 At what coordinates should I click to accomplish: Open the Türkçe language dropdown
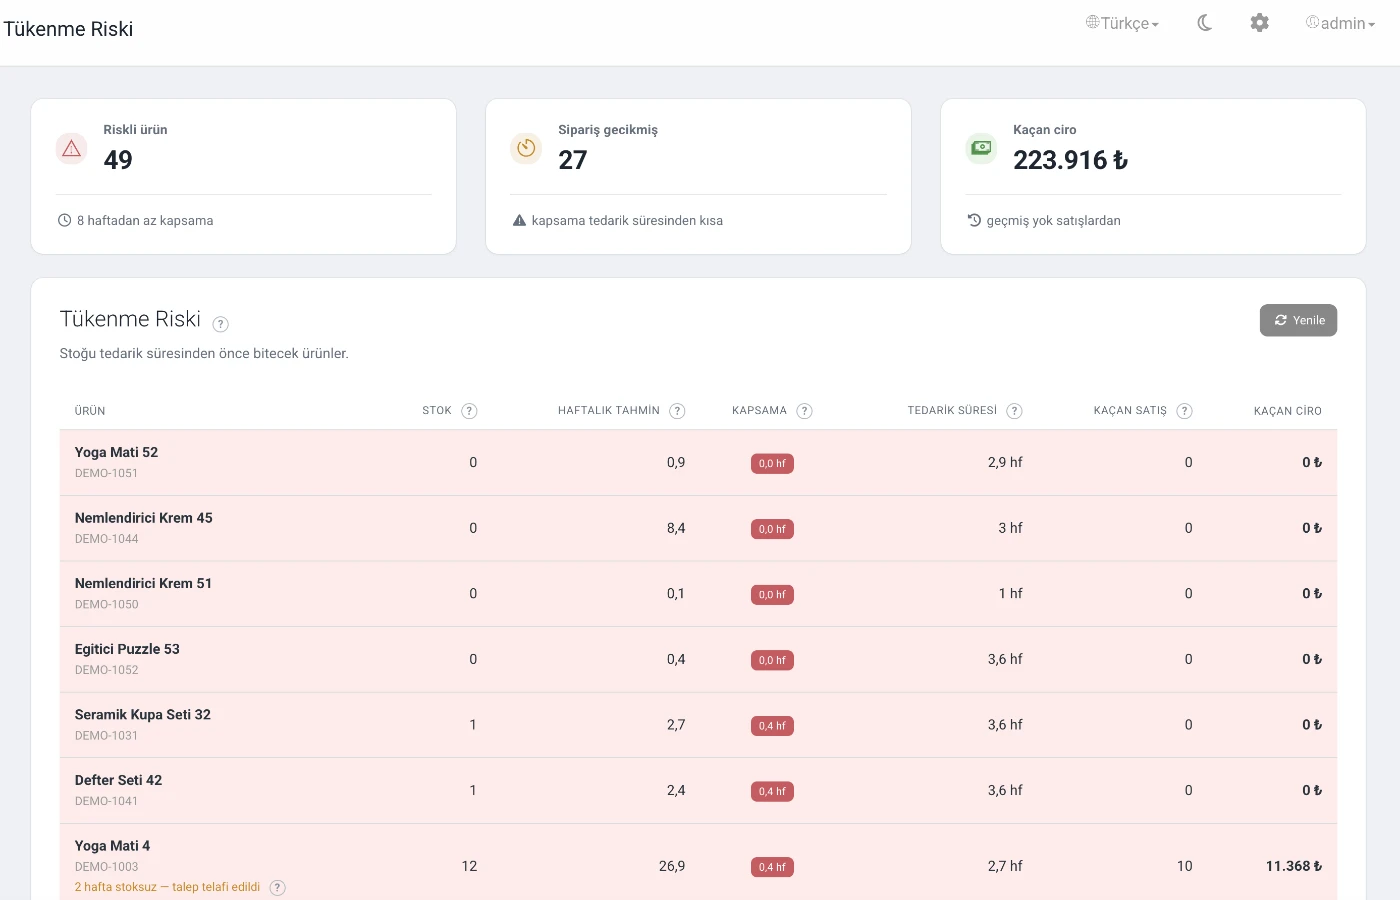(1122, 23)
